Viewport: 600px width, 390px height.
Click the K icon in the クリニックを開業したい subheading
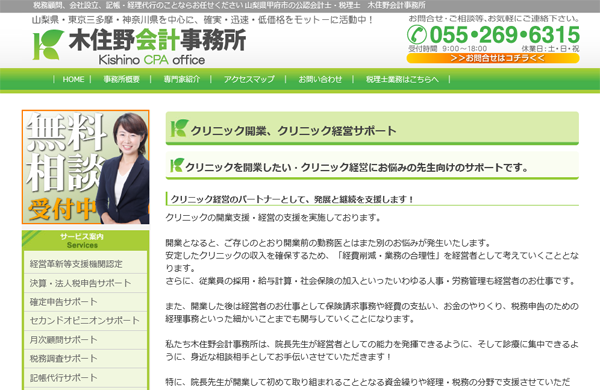(x=177, y=165)
